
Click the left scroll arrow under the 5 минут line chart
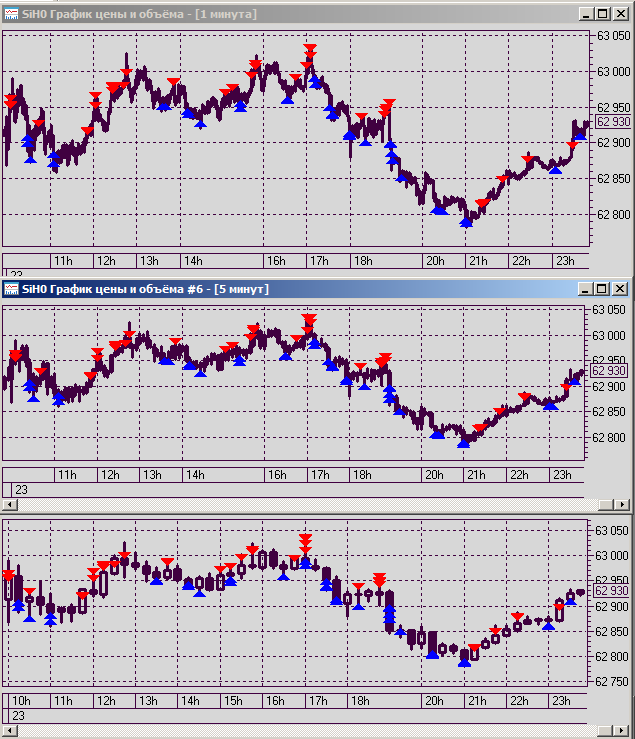[10, 505]
